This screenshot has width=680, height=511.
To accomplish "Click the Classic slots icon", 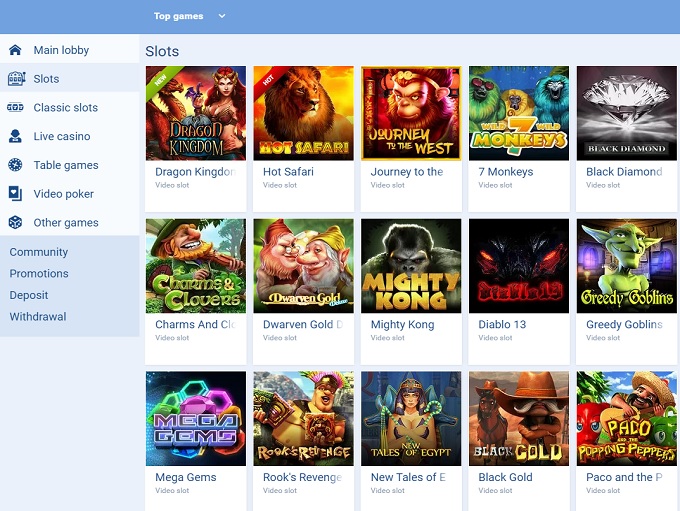I will [15, 107].
